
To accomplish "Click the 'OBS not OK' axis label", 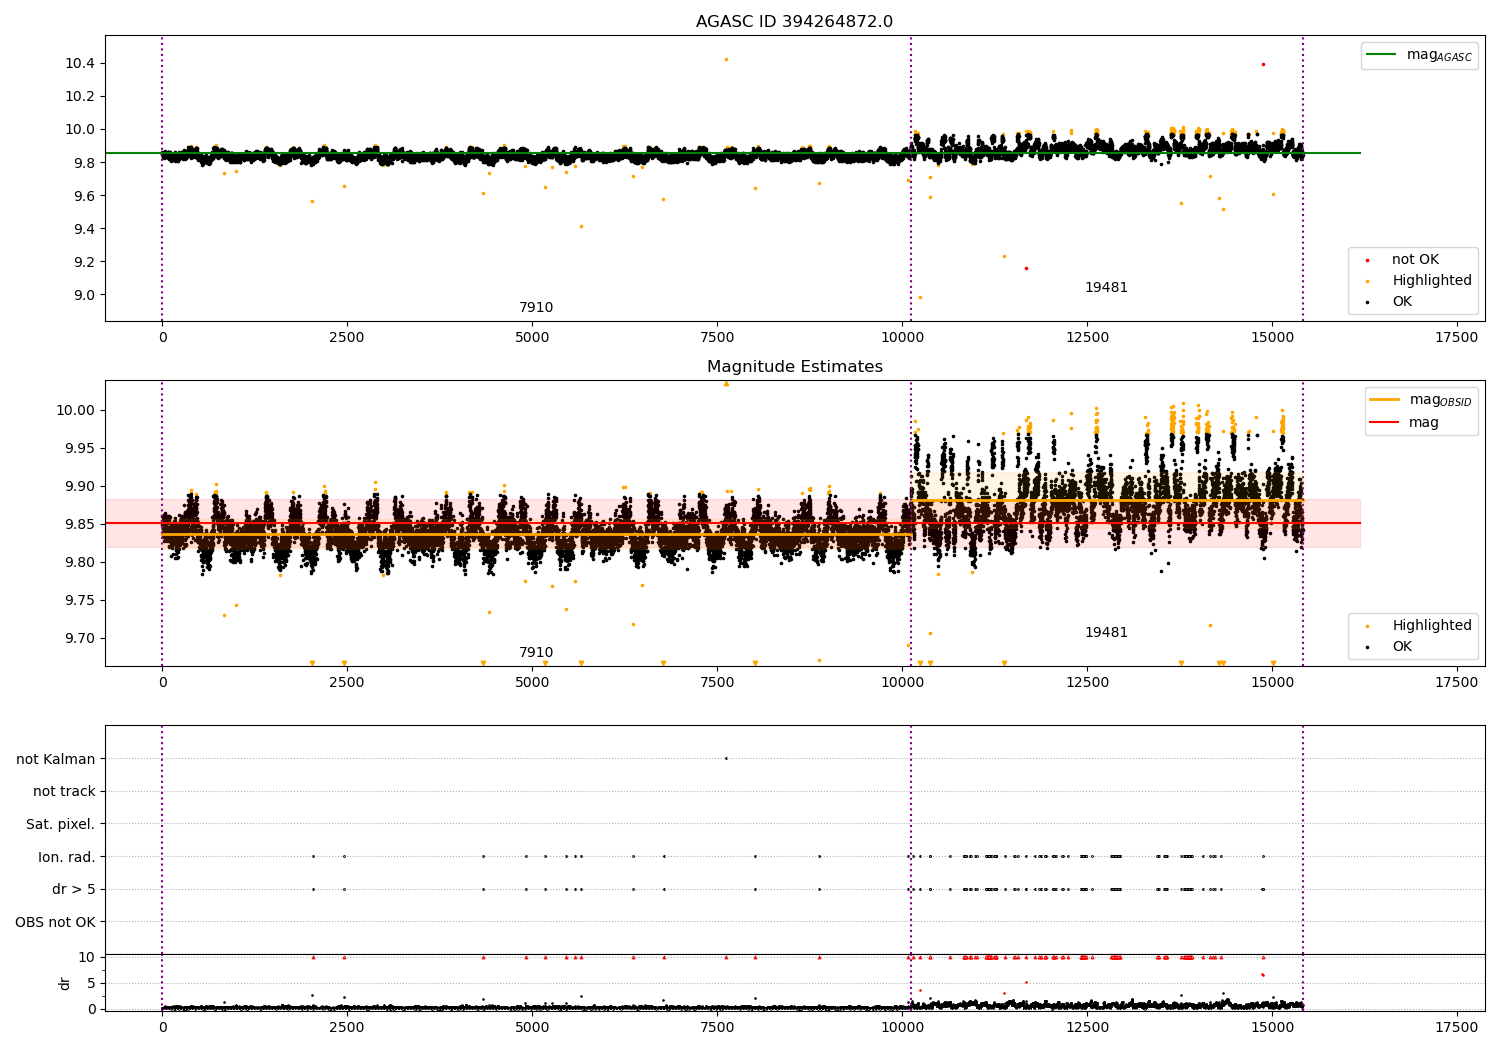I will point(55,922).
